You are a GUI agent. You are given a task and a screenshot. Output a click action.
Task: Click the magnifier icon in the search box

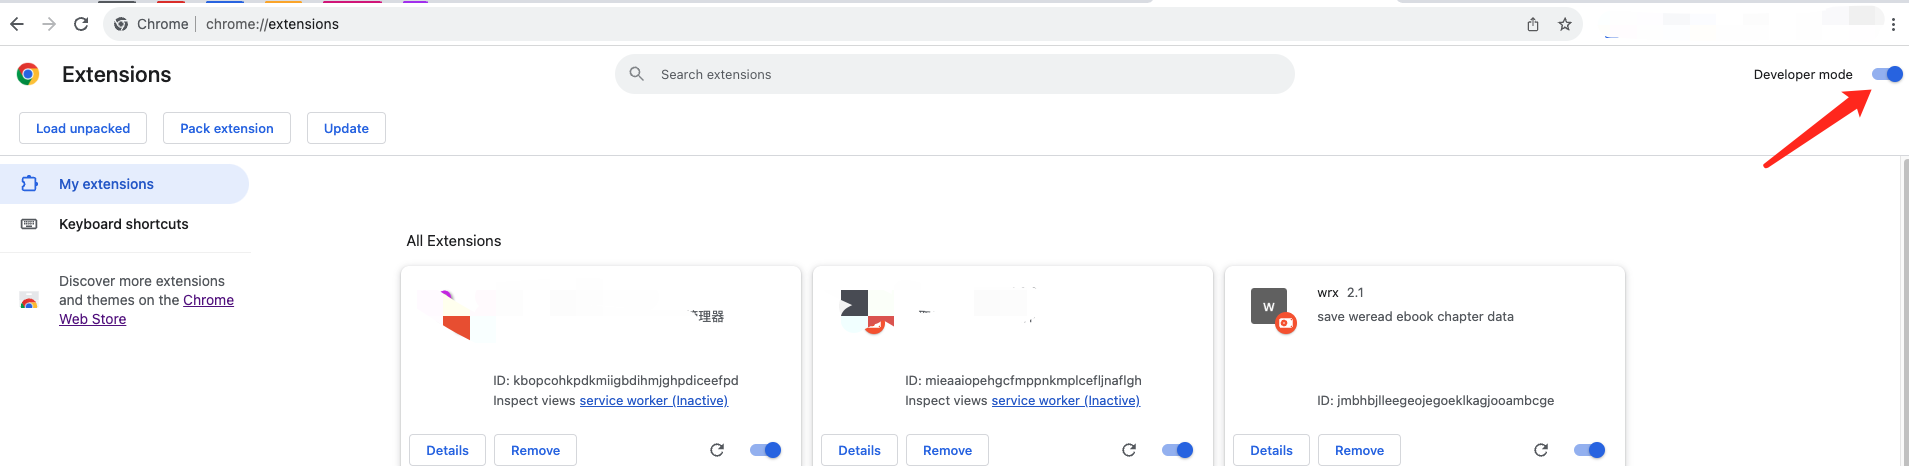[x=636, y=74]
